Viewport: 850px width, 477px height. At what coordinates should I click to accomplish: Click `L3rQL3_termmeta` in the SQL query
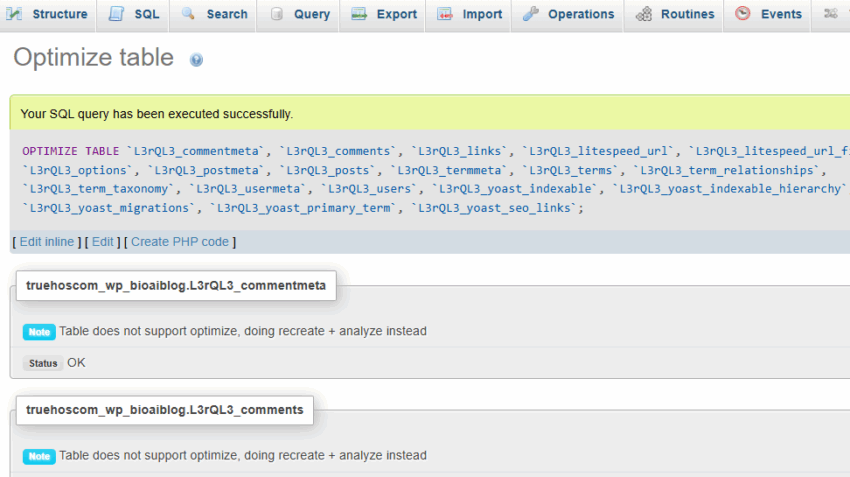point(449,170)
